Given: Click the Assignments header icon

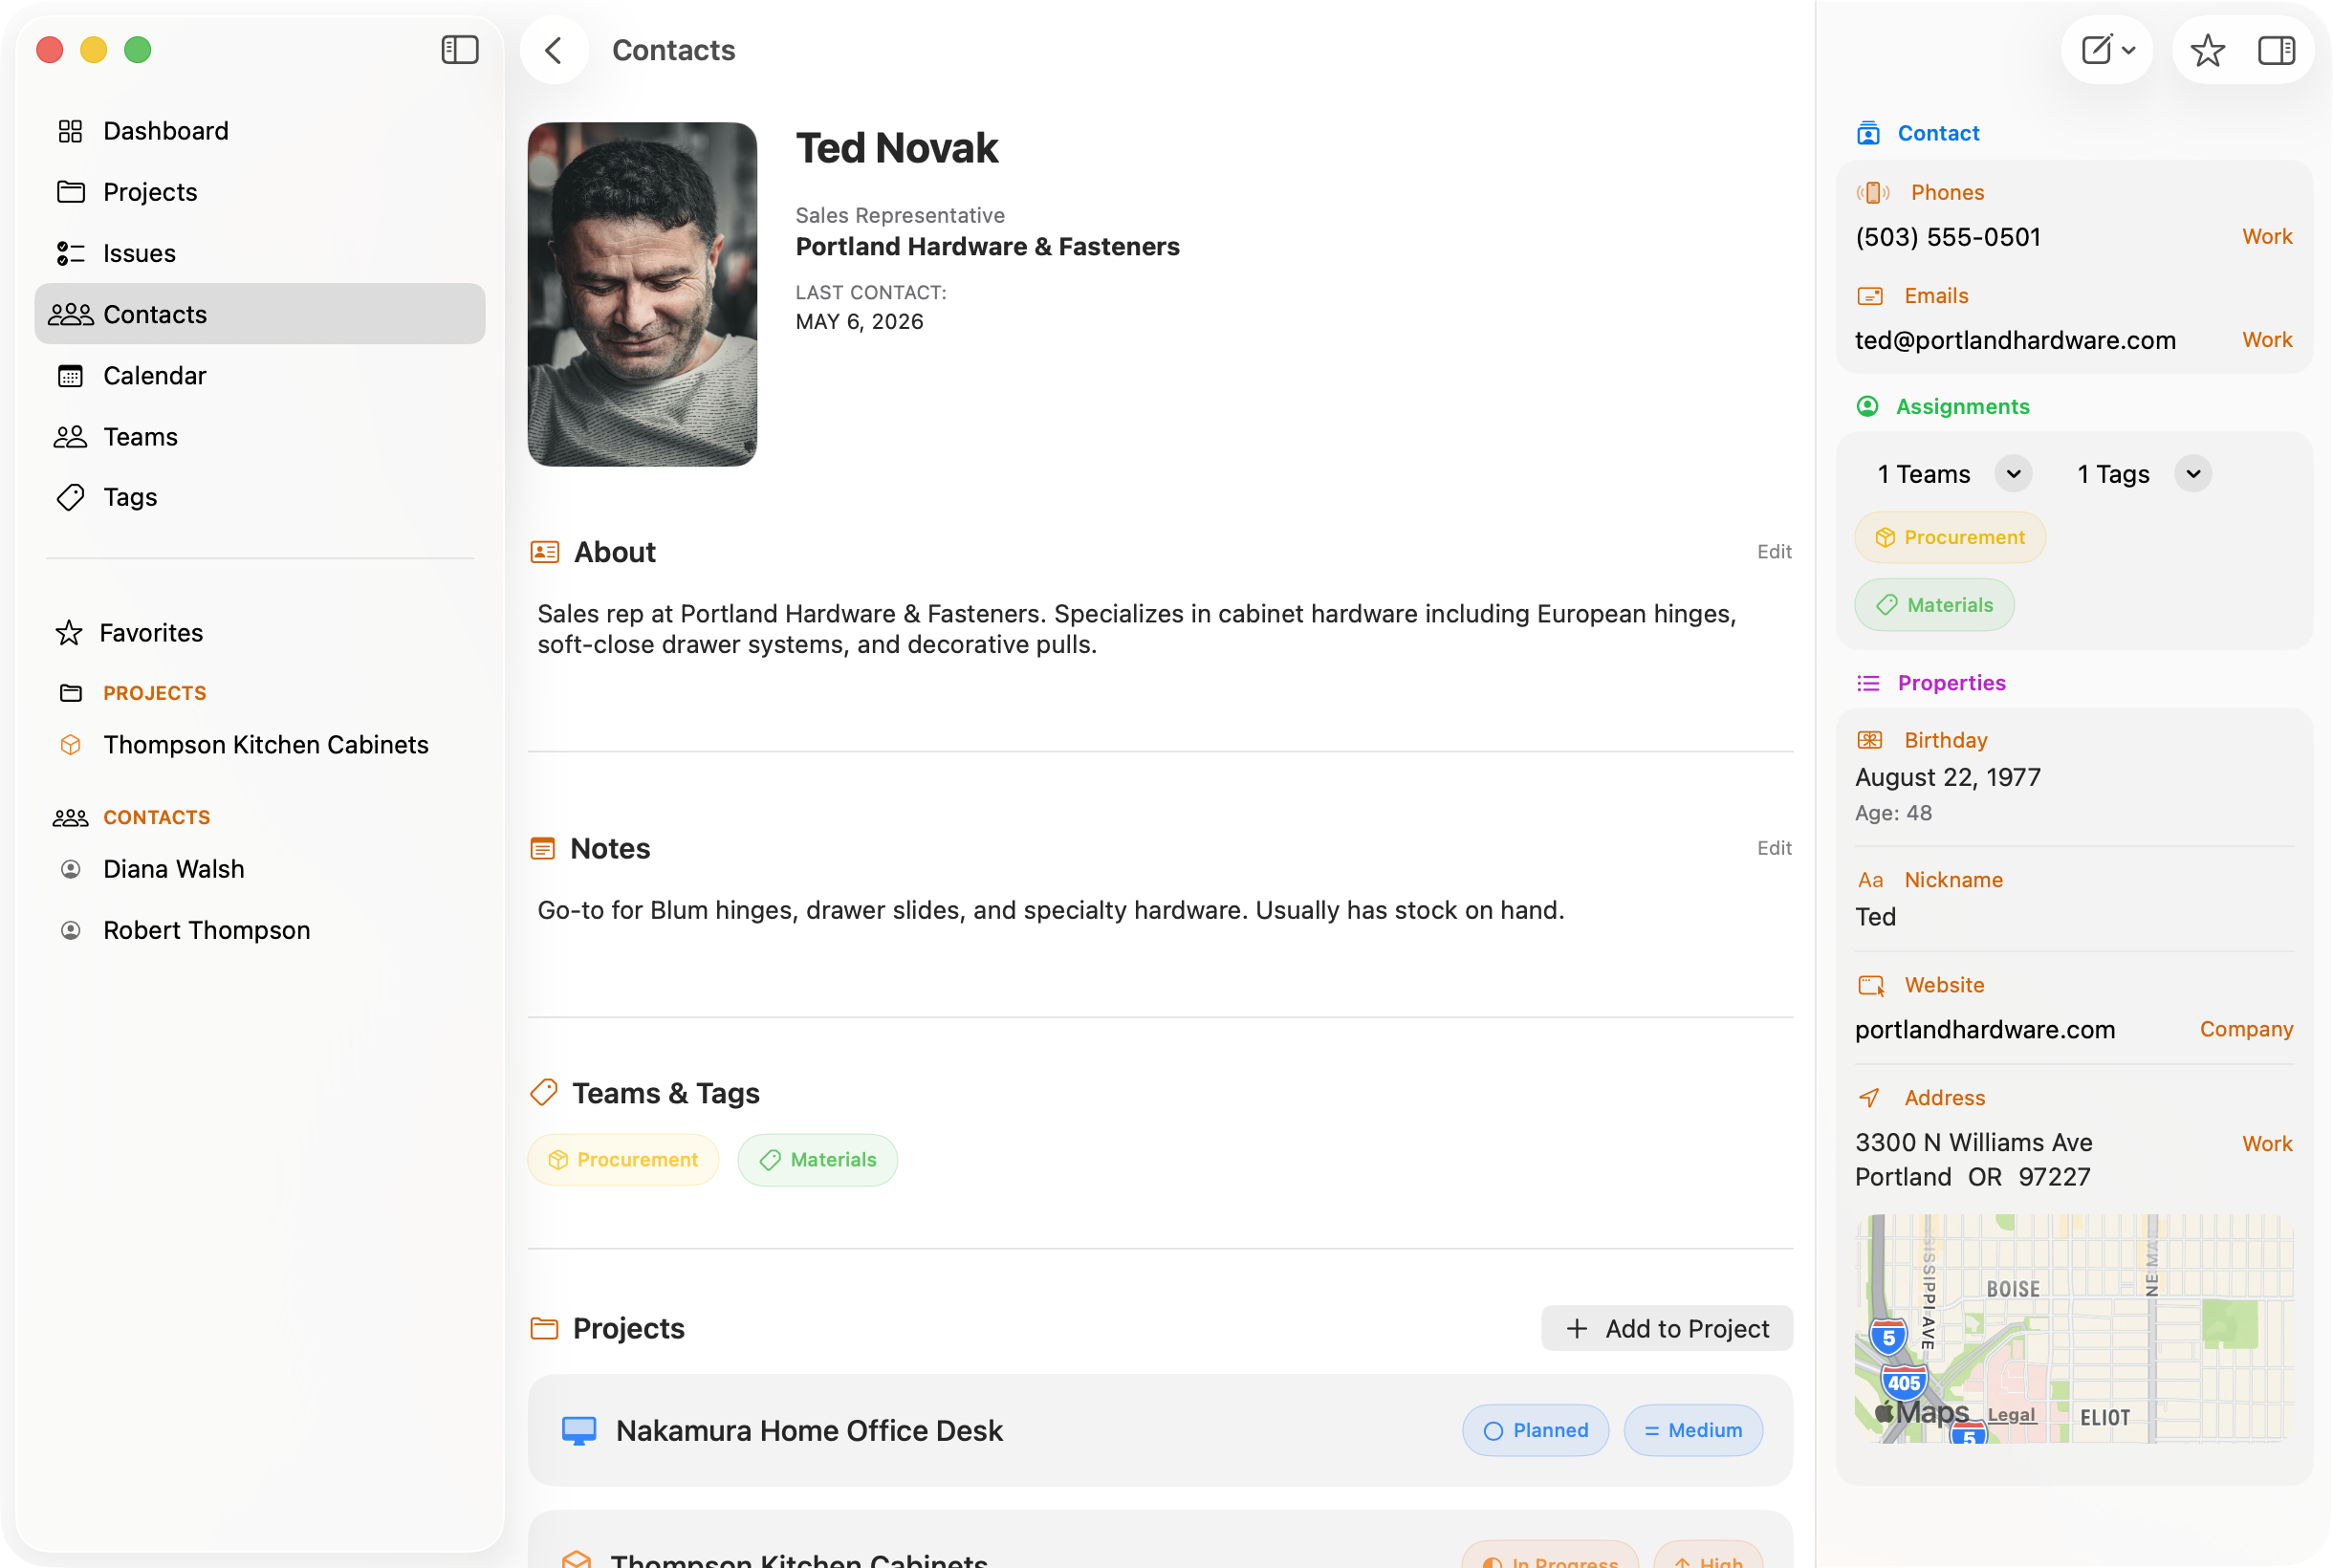Looking at the screenshot, I should pos(1867,406).
